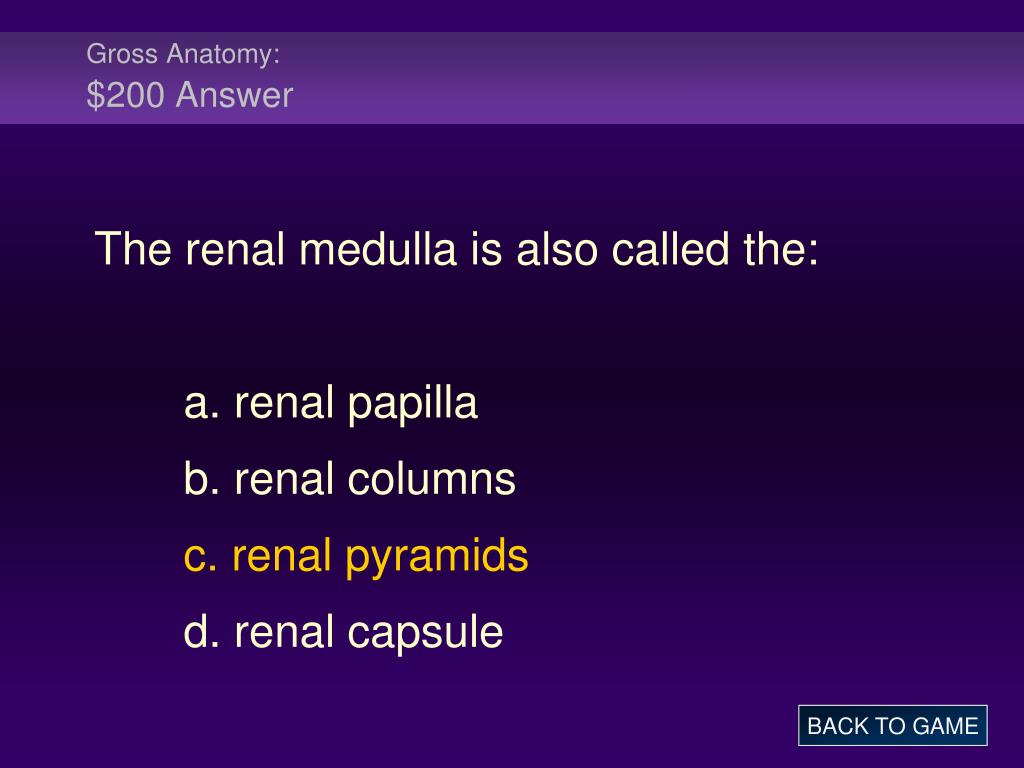Click the question text about renal medulla

tap(456, 249)
